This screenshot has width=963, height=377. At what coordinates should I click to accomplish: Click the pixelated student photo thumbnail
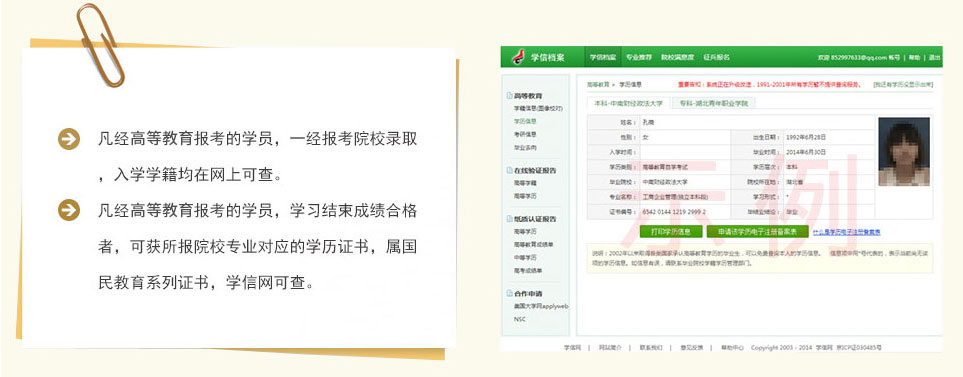pos(903,151)
